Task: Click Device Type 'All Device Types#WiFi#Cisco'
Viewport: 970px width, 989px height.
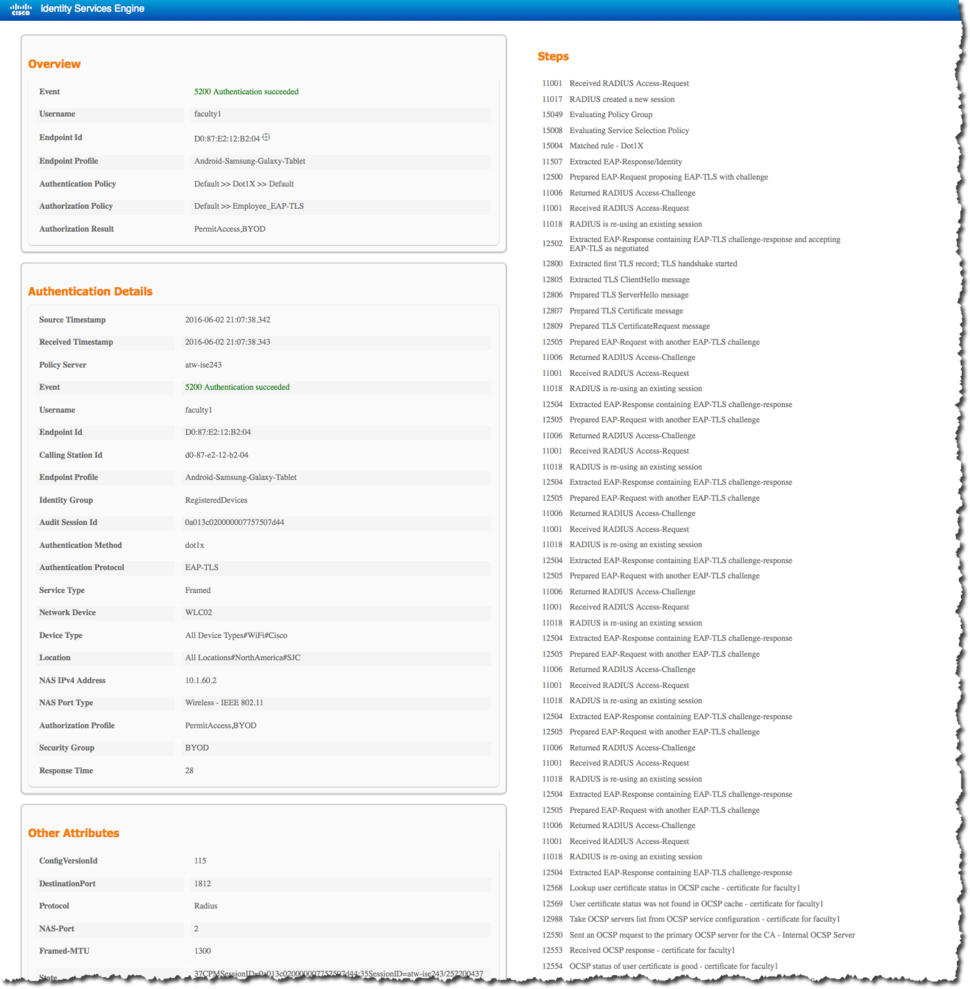Action: [236, 635]
